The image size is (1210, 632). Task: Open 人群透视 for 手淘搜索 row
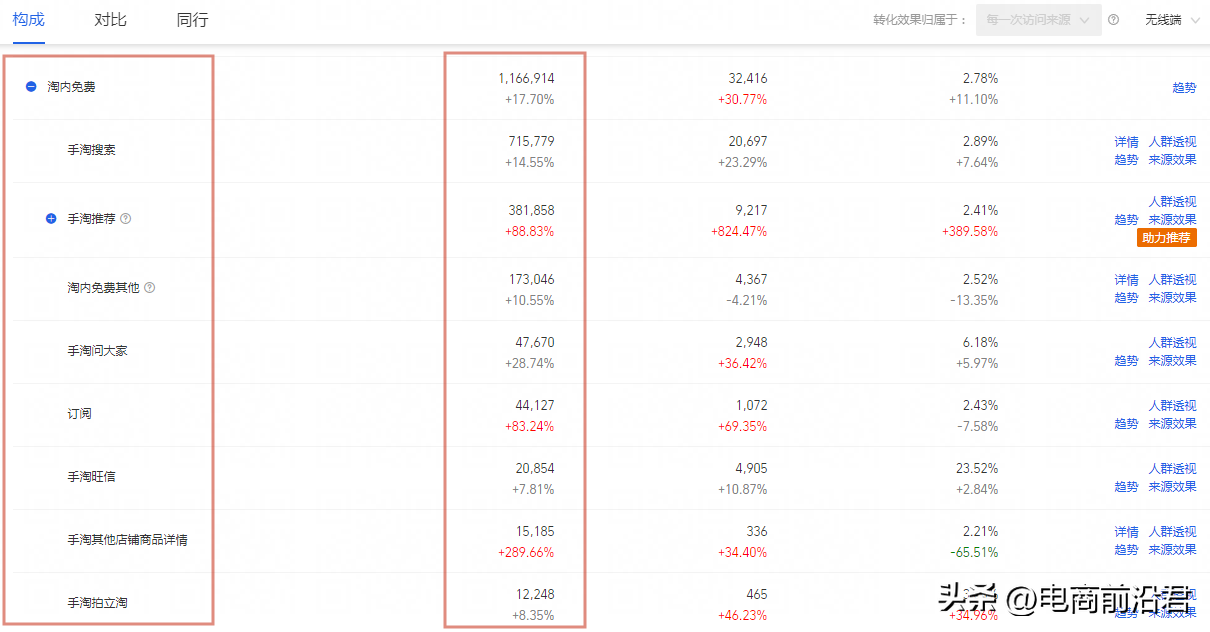(x=1172, y=142)
